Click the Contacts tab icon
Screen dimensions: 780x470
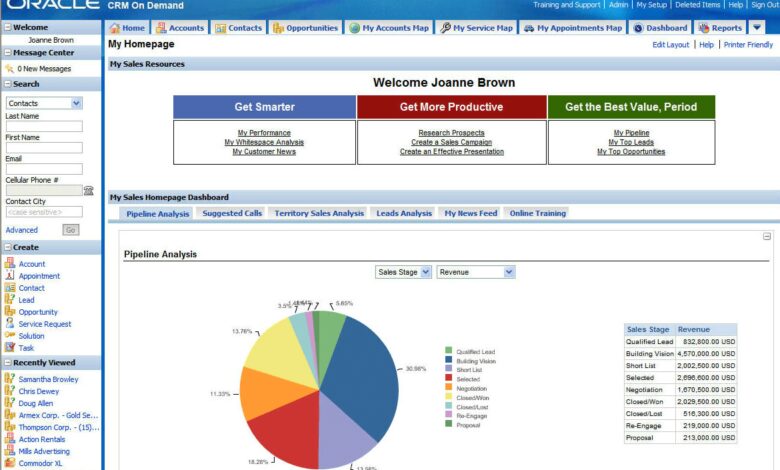pos(220,28)
